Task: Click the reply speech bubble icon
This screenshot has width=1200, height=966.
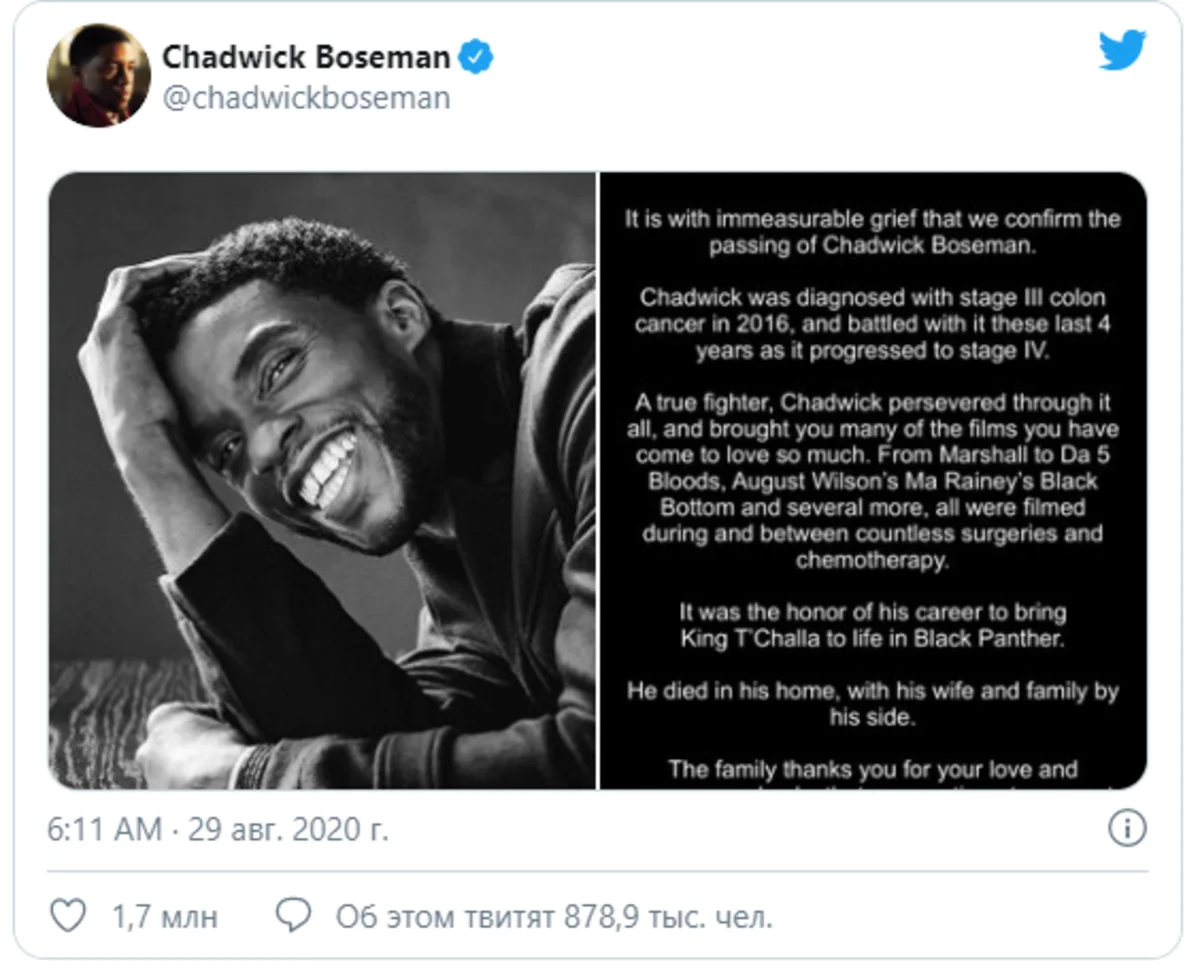Action: click(x=292, y=915)
